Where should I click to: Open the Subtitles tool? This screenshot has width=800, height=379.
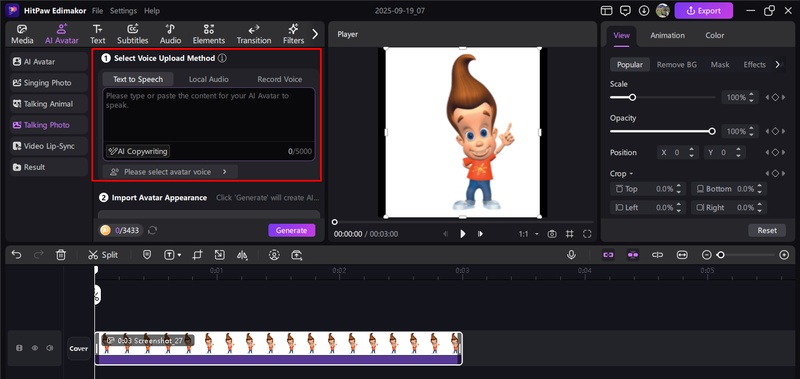point(133,34)
